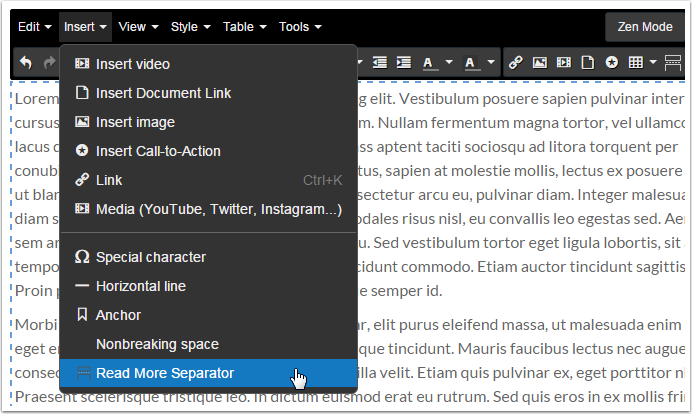Open the Table menu
Image resolution: width=692 pixels, height=414 pixels.
[244, 27]
